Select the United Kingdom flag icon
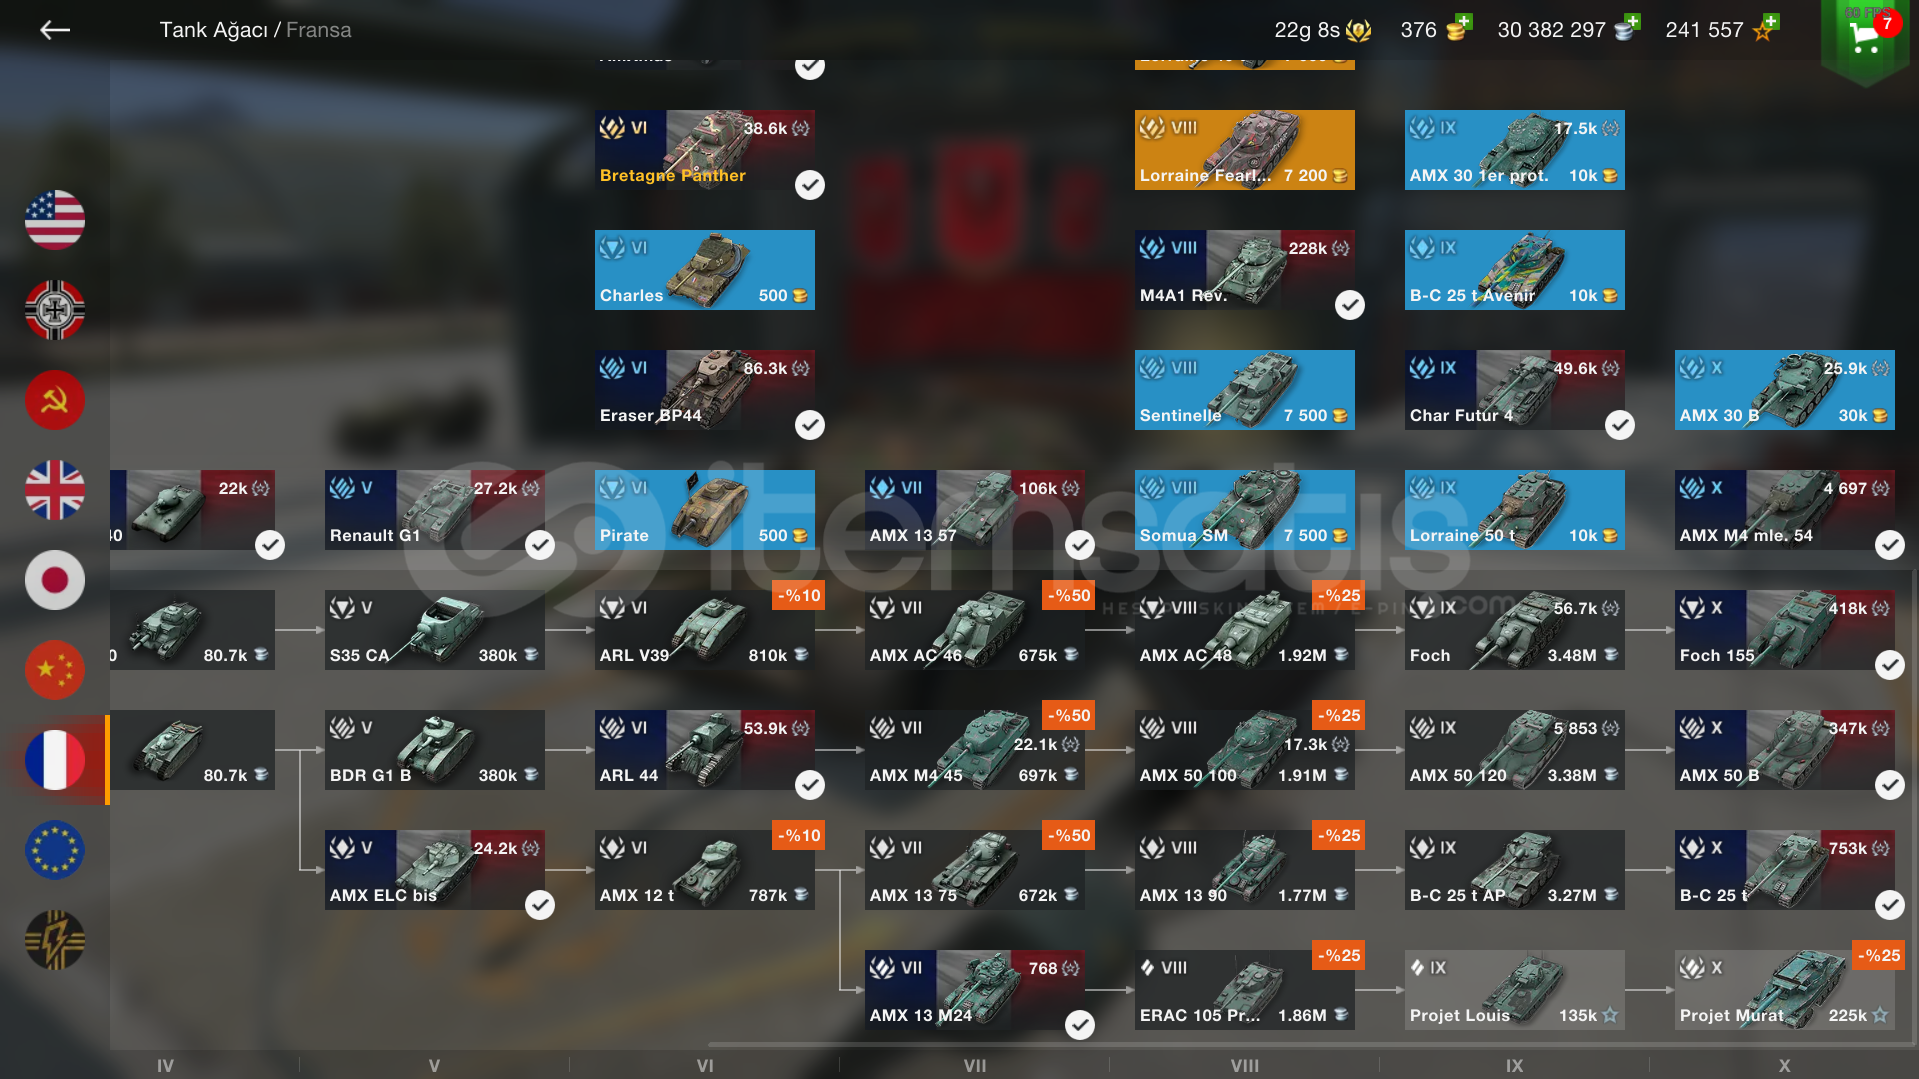Viewport: 1919px width, 1079px height. tap(55, 490)
